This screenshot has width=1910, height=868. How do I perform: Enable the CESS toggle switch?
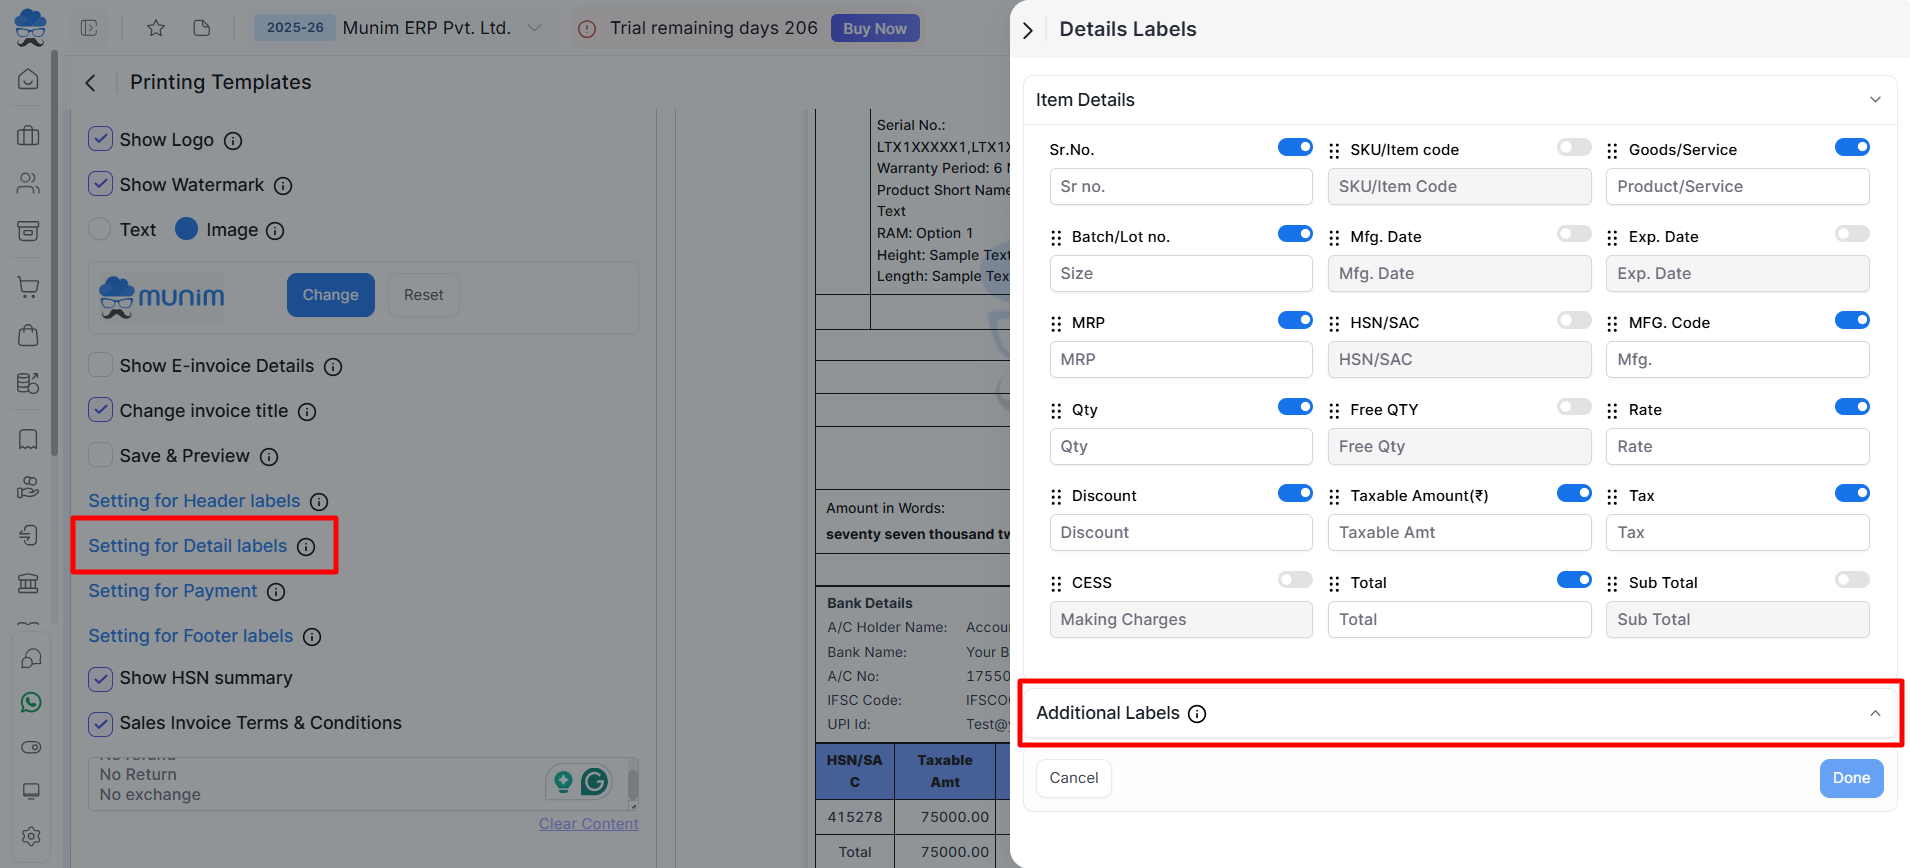(x=1295, y=580)
